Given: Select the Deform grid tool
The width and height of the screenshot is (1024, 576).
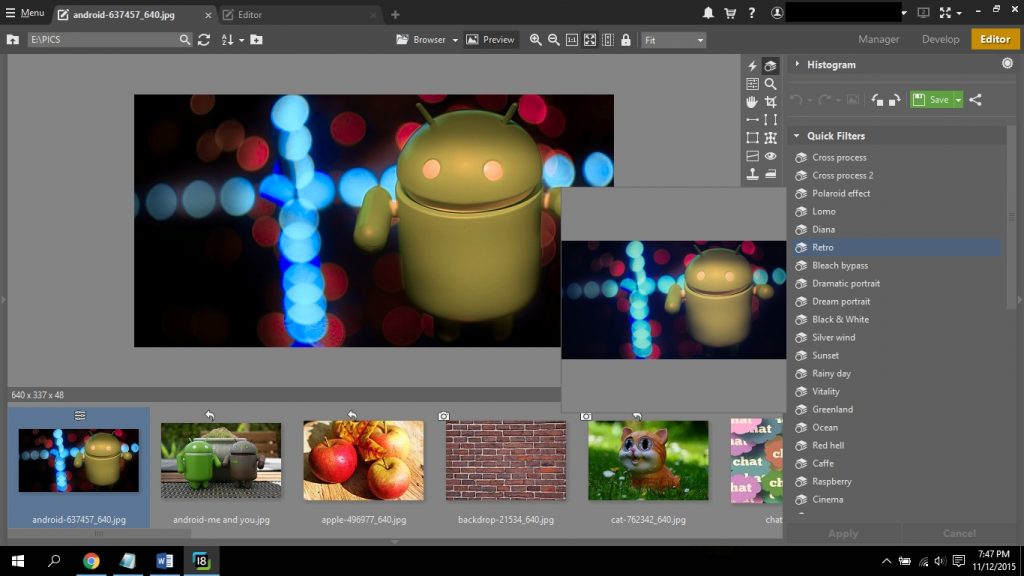Looking at the screenshot, I should point(771,138).
